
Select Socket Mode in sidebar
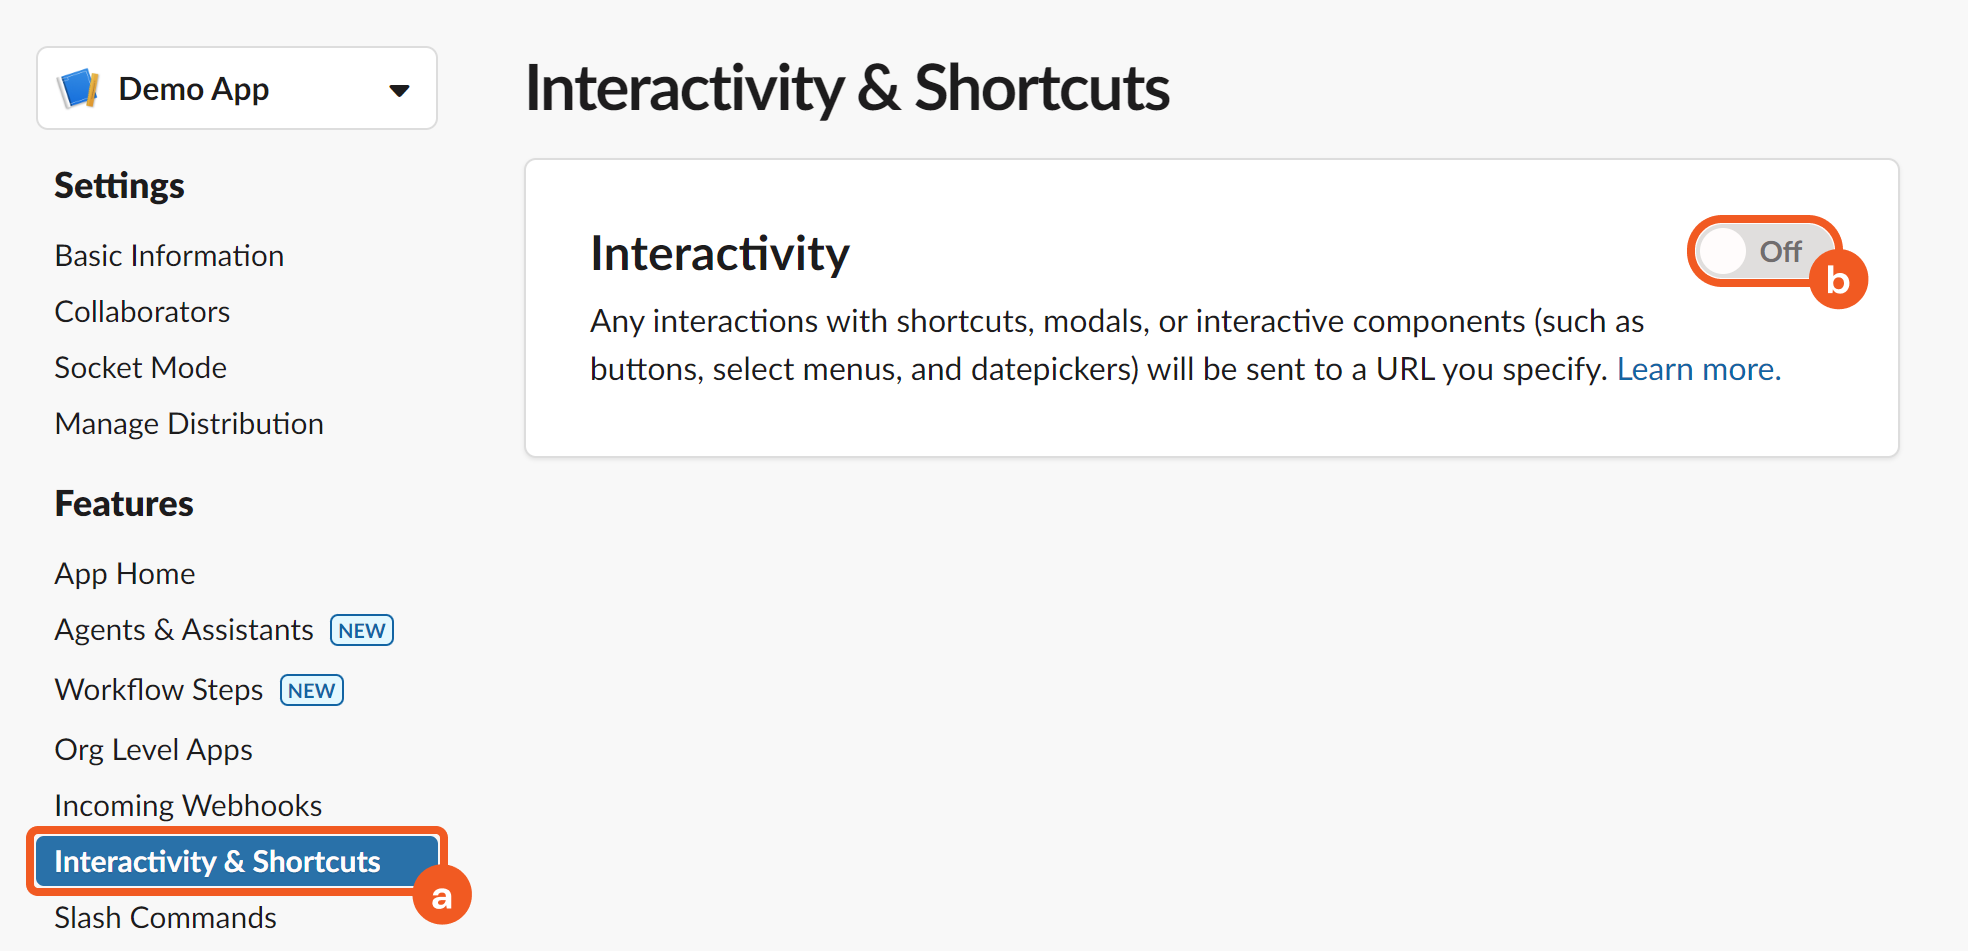(x=140, y=368)
